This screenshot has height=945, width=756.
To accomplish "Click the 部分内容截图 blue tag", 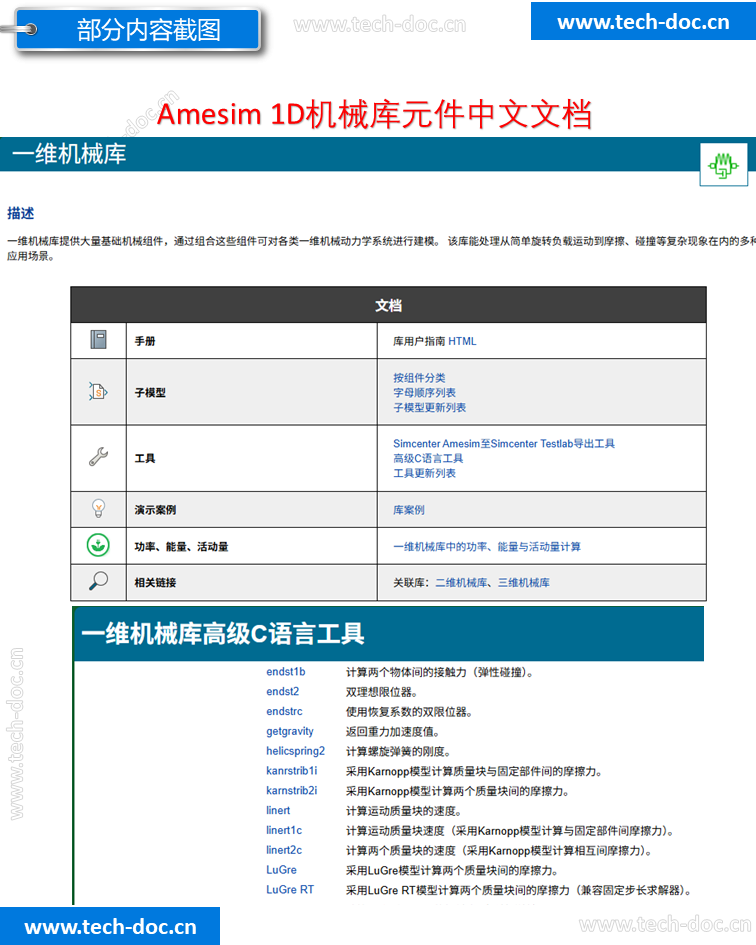I will click(x=139, y=29).
